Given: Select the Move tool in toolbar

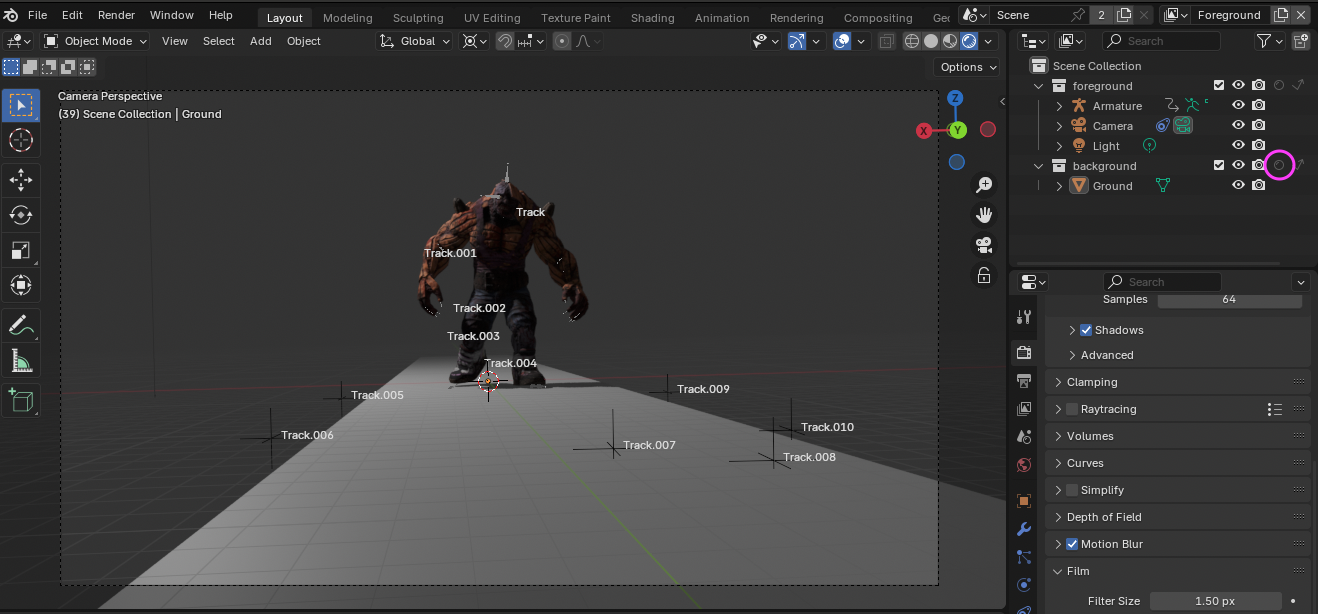Looking at the screenshot, I should coord(20,179).
